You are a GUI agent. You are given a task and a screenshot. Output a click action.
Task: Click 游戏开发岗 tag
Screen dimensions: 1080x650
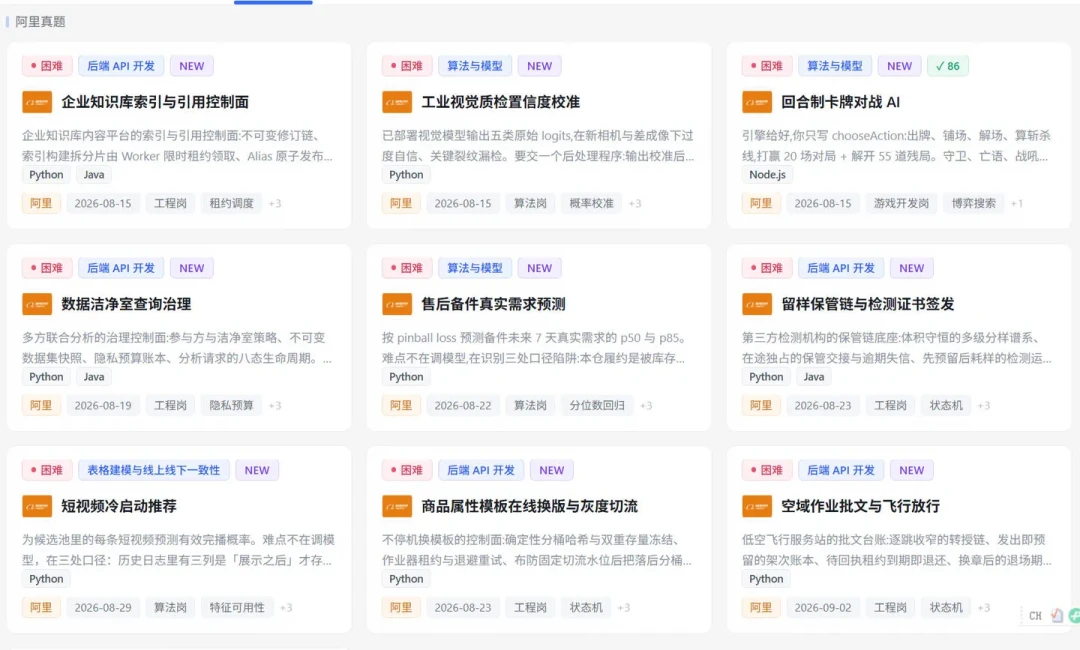coord(901,203)
